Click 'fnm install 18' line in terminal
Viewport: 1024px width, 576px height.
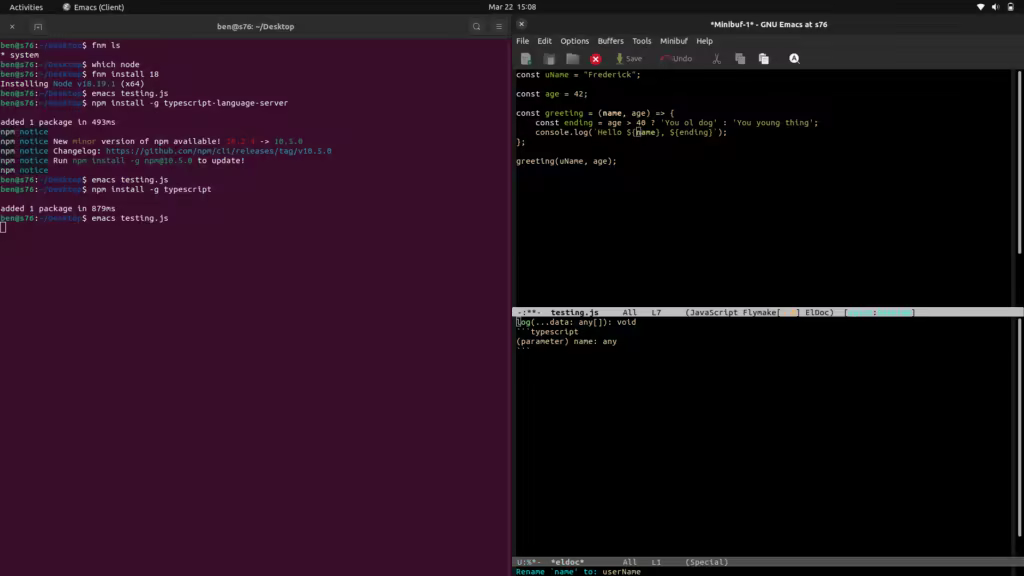[x=125, y=74]
